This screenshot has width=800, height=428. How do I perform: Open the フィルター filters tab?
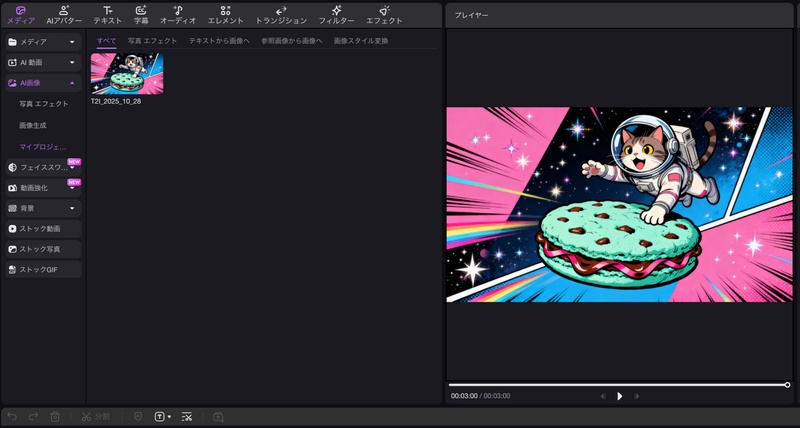336,15
